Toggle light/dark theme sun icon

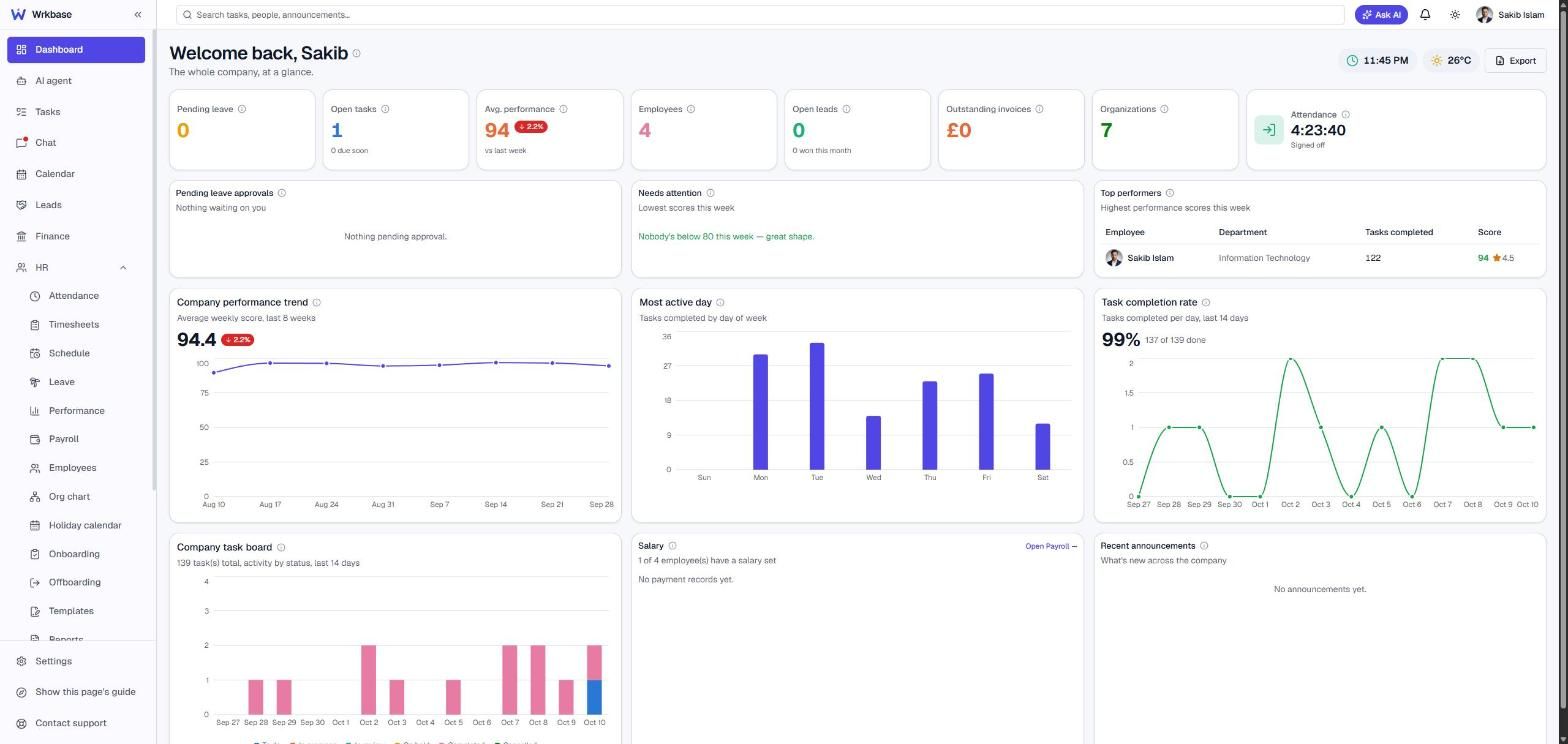click(1455, 15)
